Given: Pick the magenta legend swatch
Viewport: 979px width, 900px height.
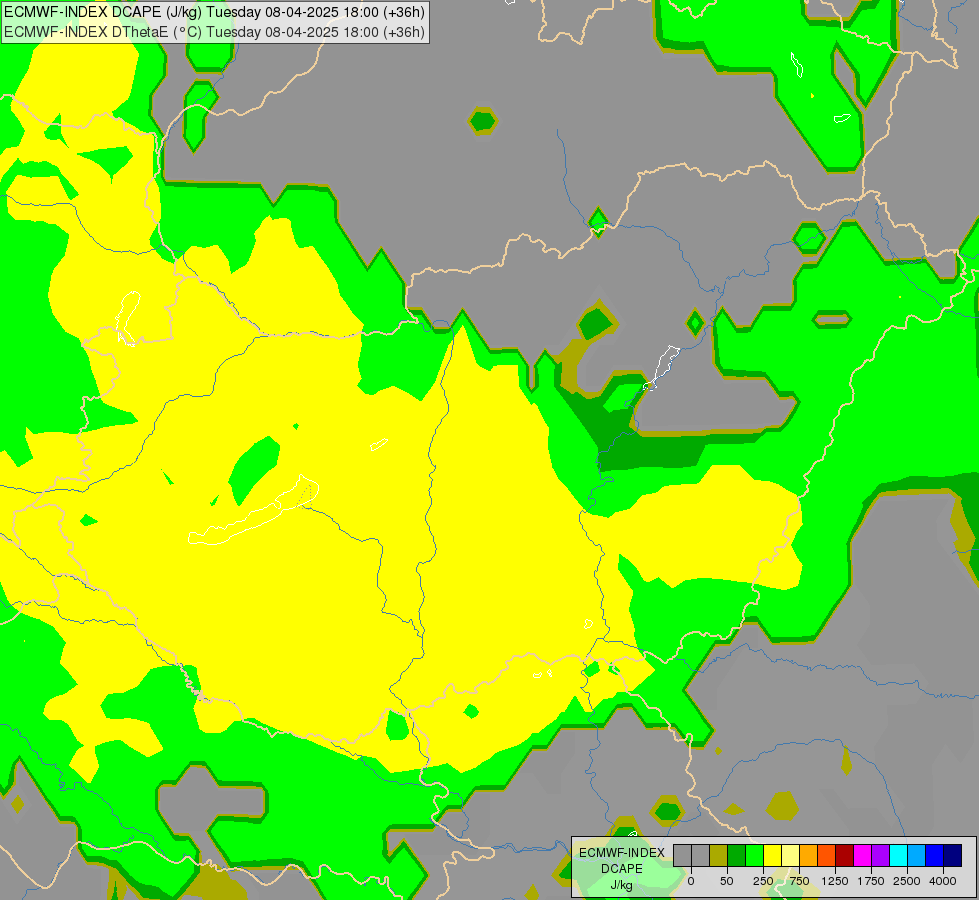Looking at the screenshot, I should point(862,855).
